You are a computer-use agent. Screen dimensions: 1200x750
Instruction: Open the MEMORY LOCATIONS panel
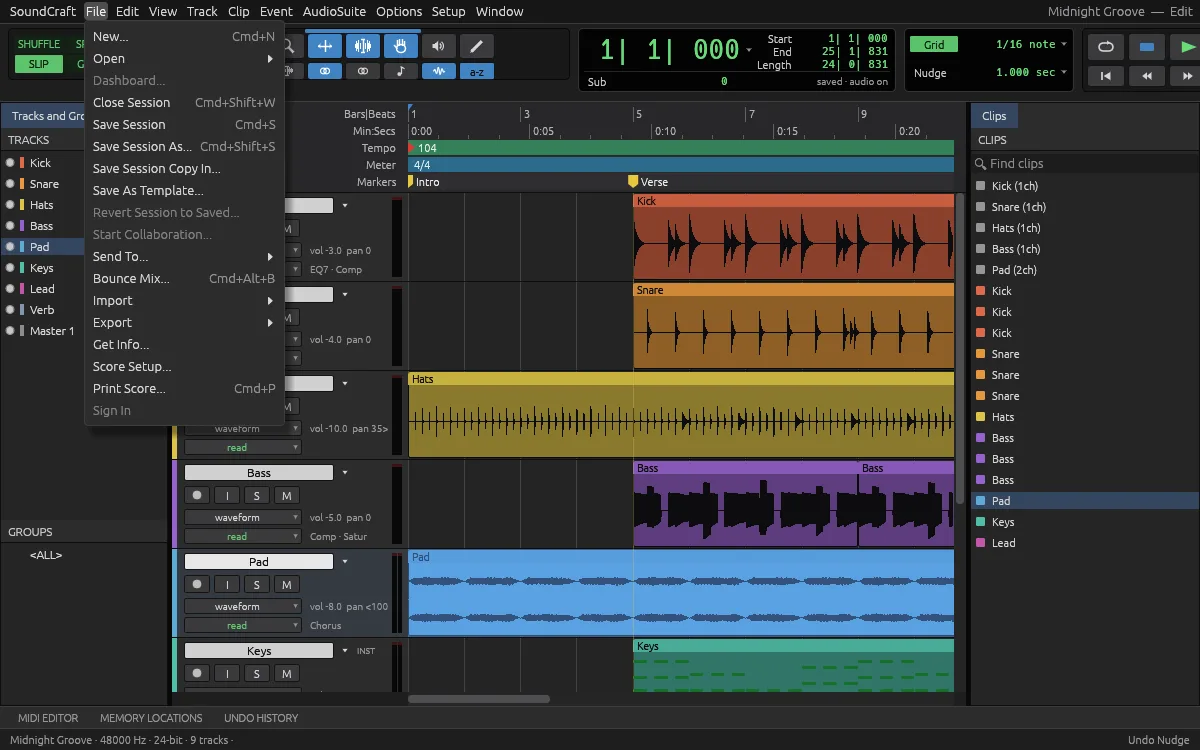[151, 718]
